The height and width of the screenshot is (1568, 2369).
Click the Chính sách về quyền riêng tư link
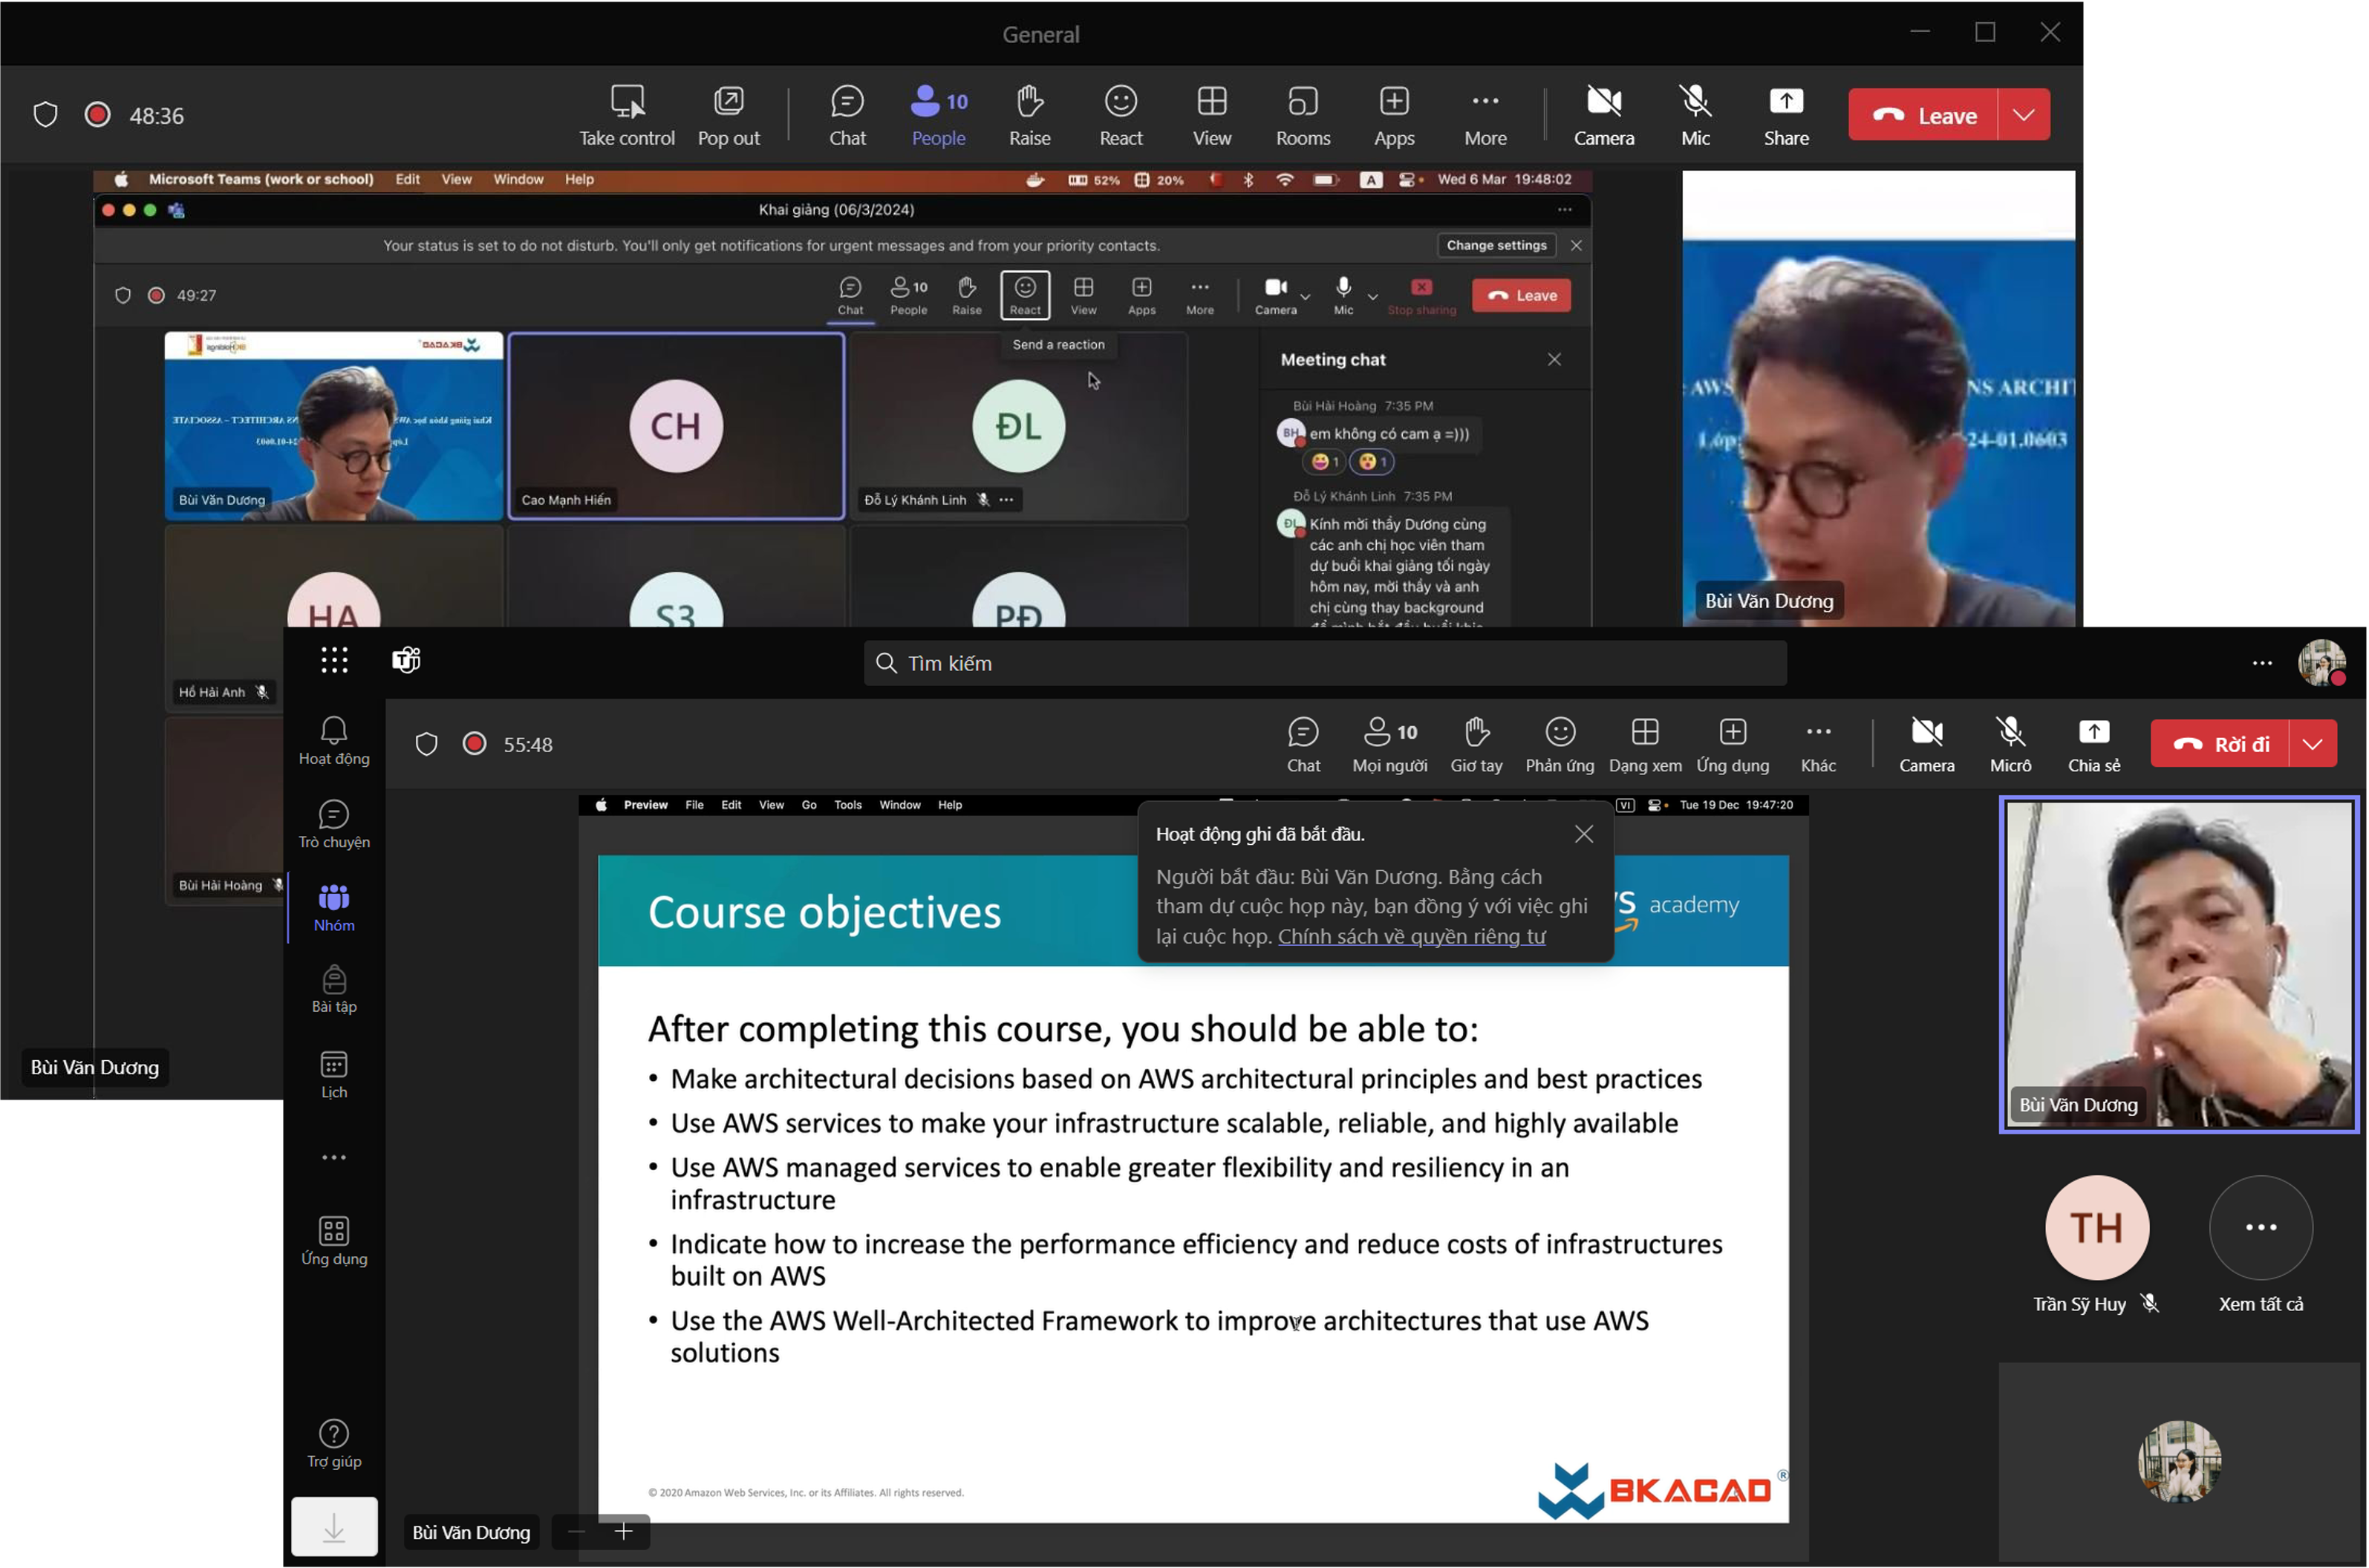tap(1411, 936)
